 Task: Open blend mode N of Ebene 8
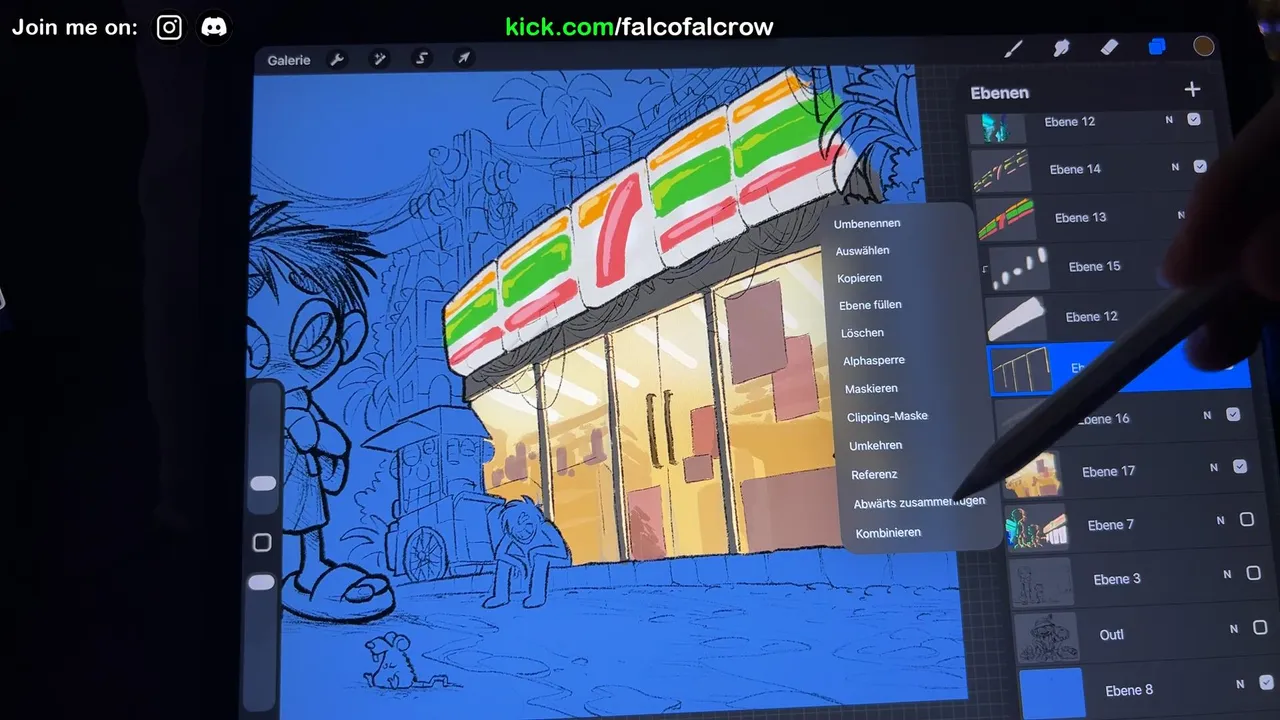1240,684
